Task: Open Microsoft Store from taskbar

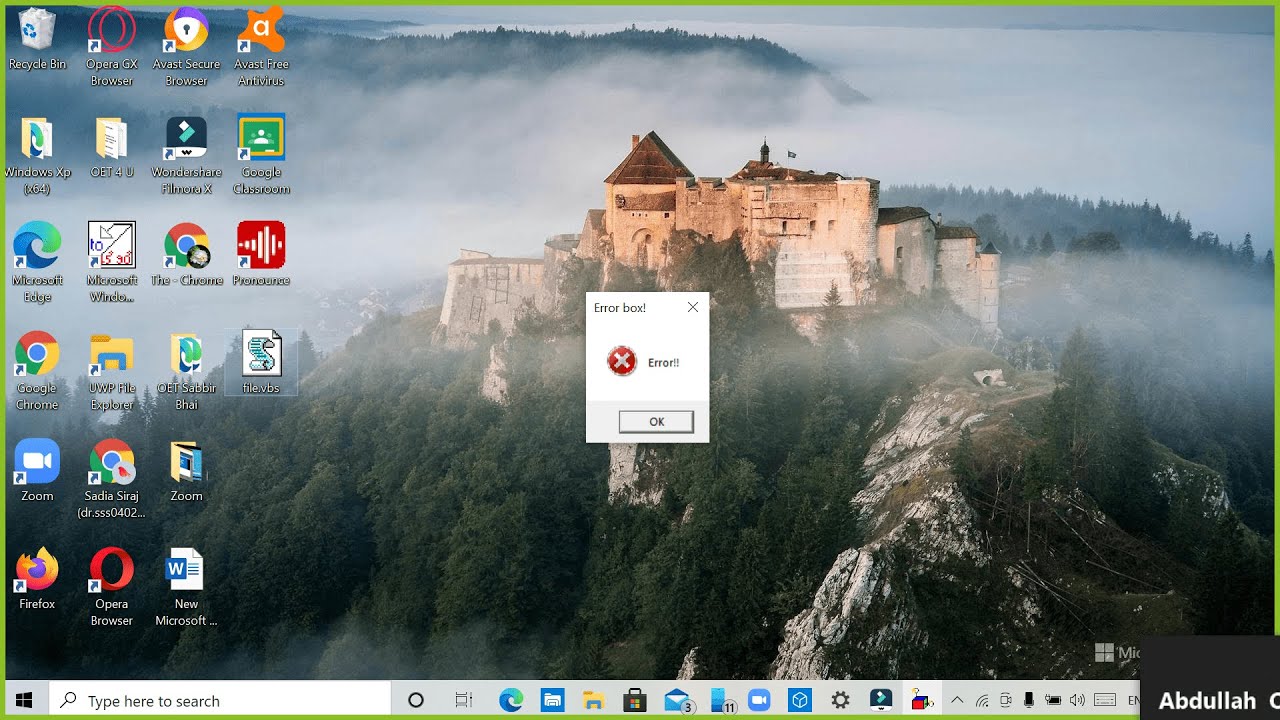Action: point(635,701)
